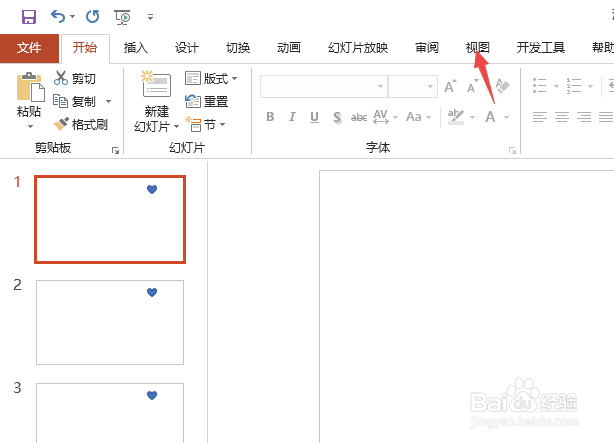Open Aa change case menu
The image size is (614, 443).
coord(419,117)
